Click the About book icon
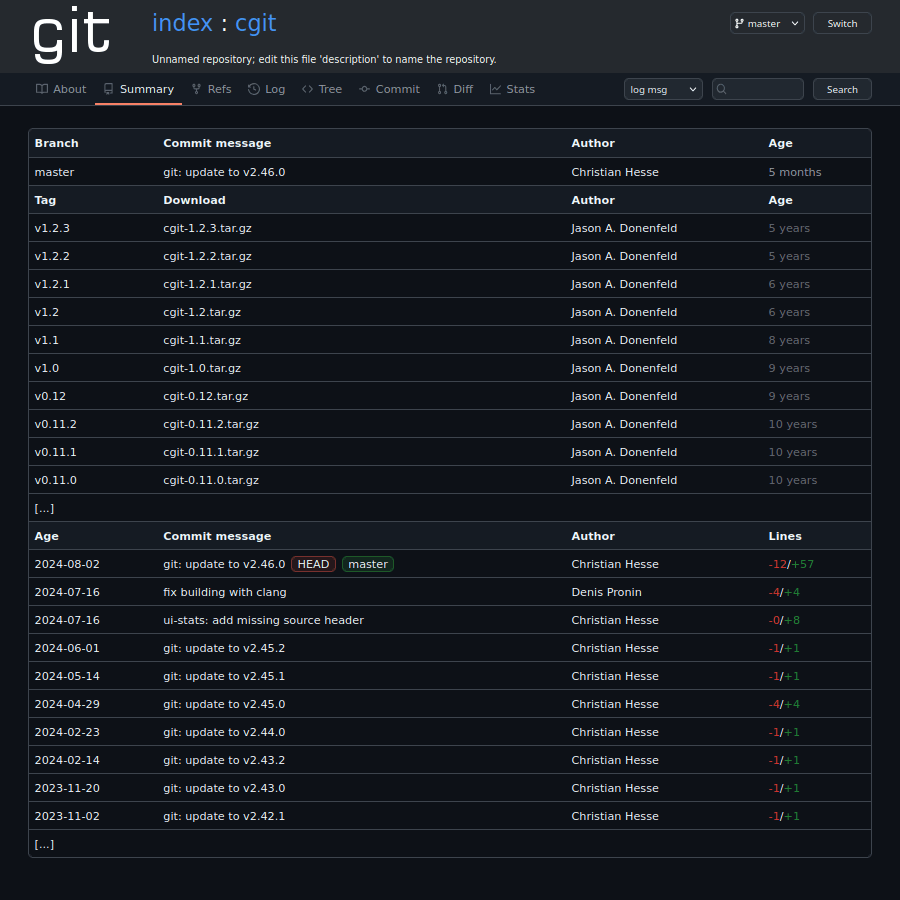This screenshot has width=900, height=900. [x=42, y=89]
